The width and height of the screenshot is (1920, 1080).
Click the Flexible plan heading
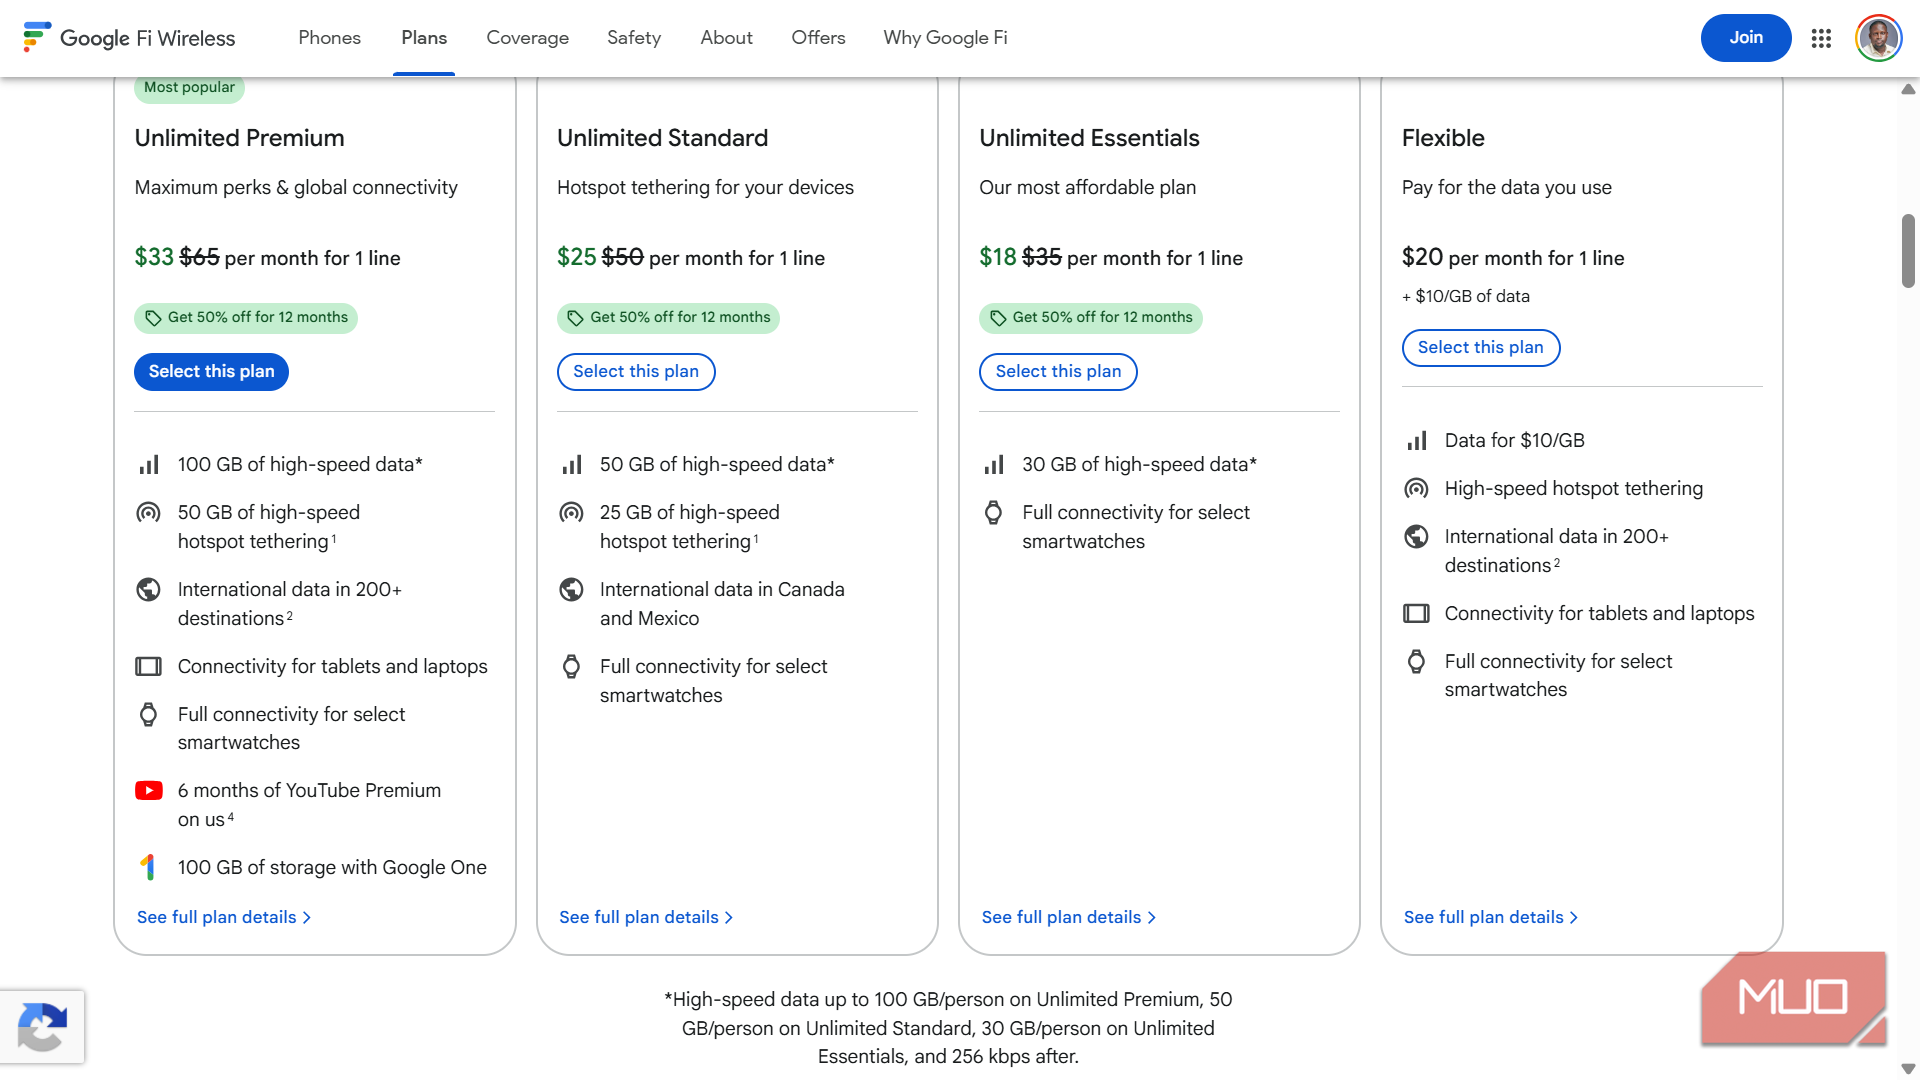1442,138
